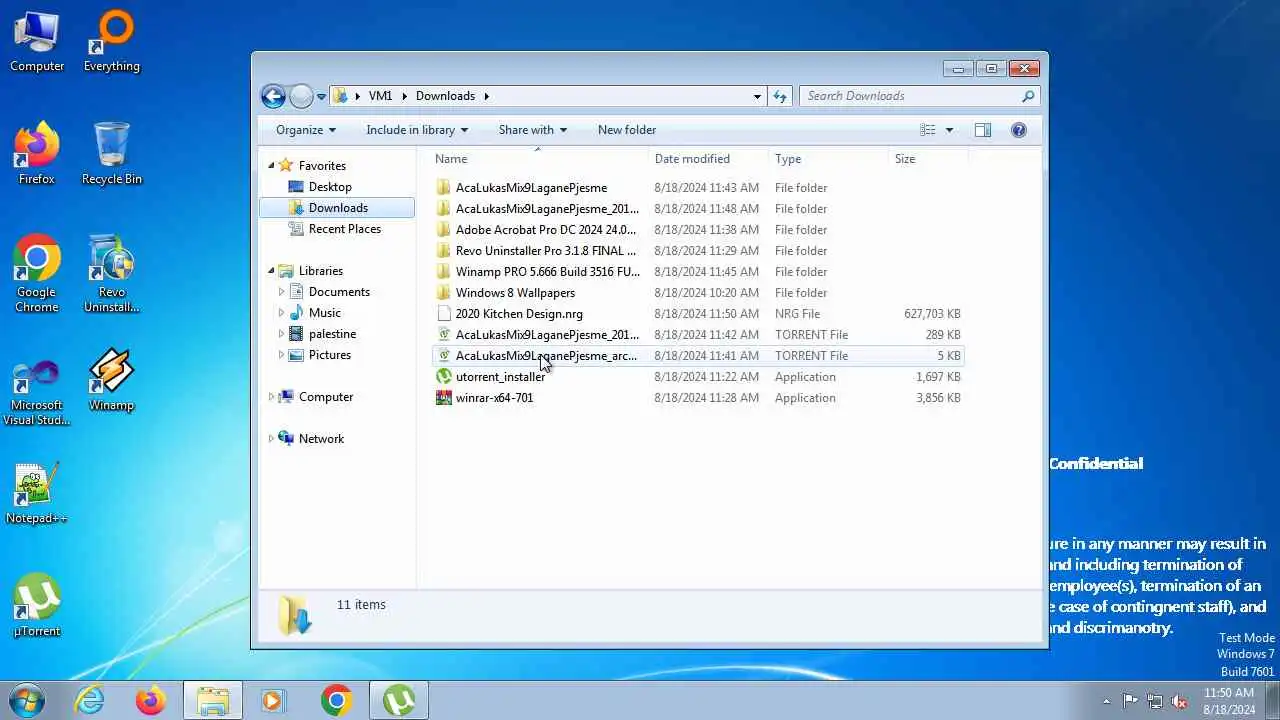Click the network tray icon
Viewport: 1280px width, 720px height.
pos(1155,701)
